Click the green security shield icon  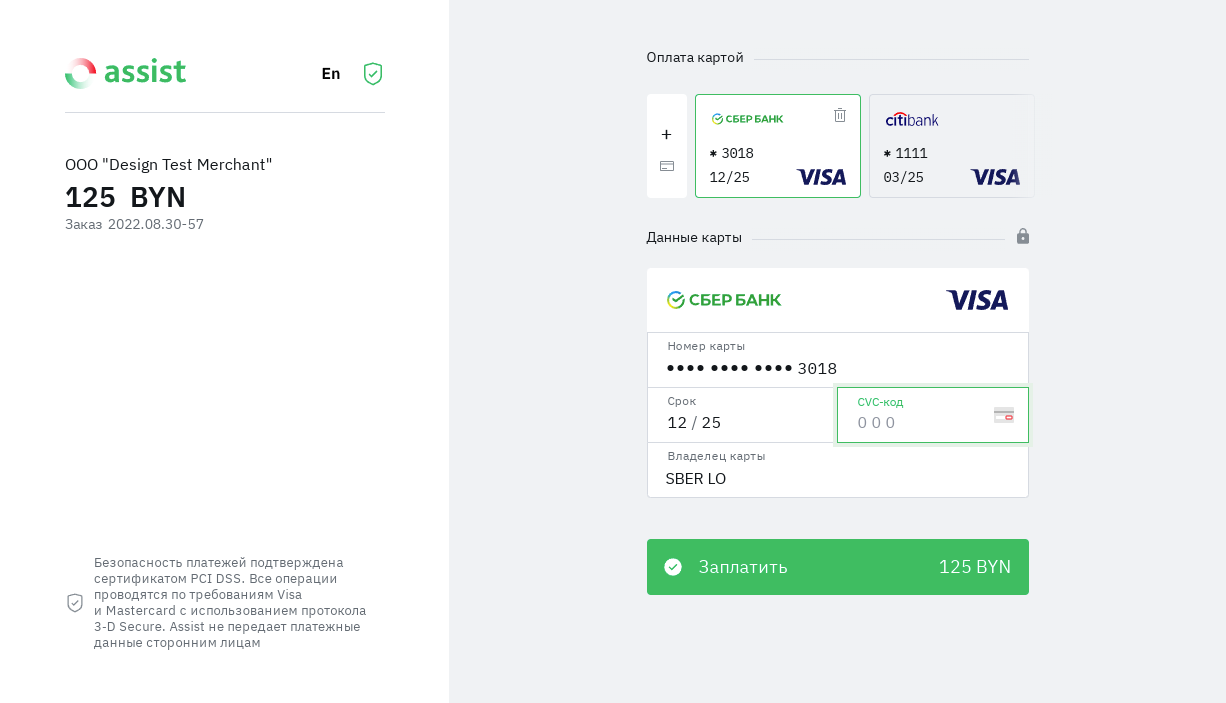[373, 74]
